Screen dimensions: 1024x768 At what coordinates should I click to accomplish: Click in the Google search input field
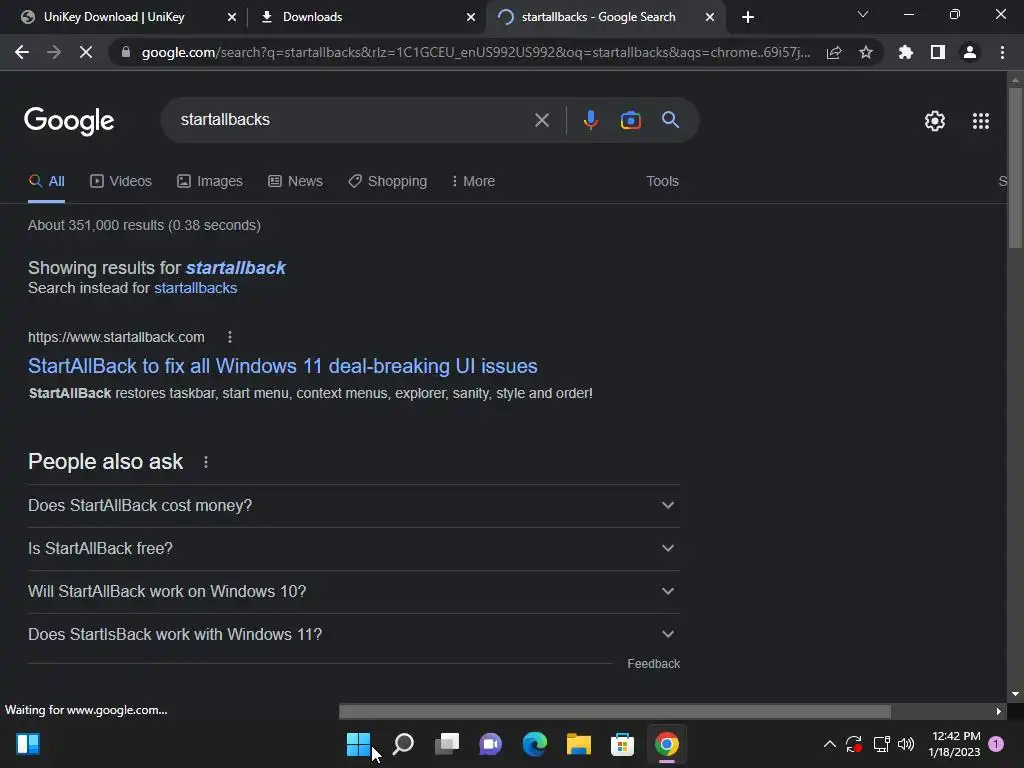353,120
